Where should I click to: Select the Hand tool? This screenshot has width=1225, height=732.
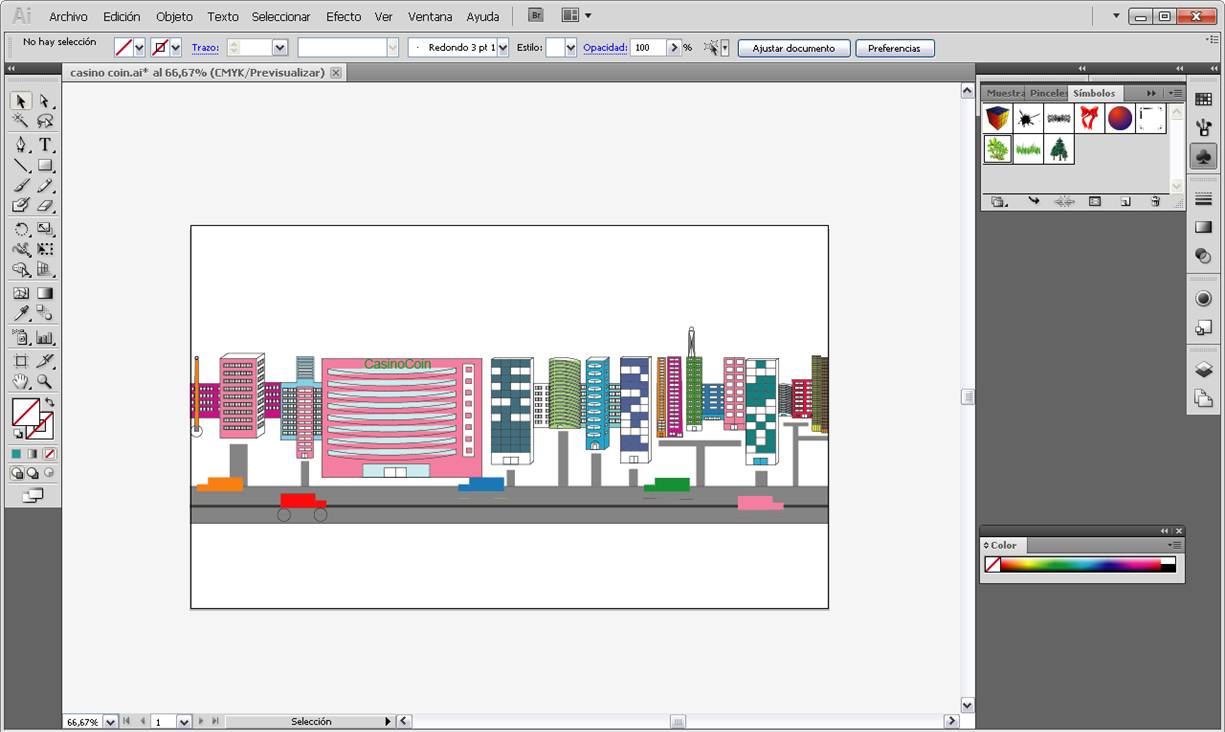pyautogui.click(x=20, y=382)
